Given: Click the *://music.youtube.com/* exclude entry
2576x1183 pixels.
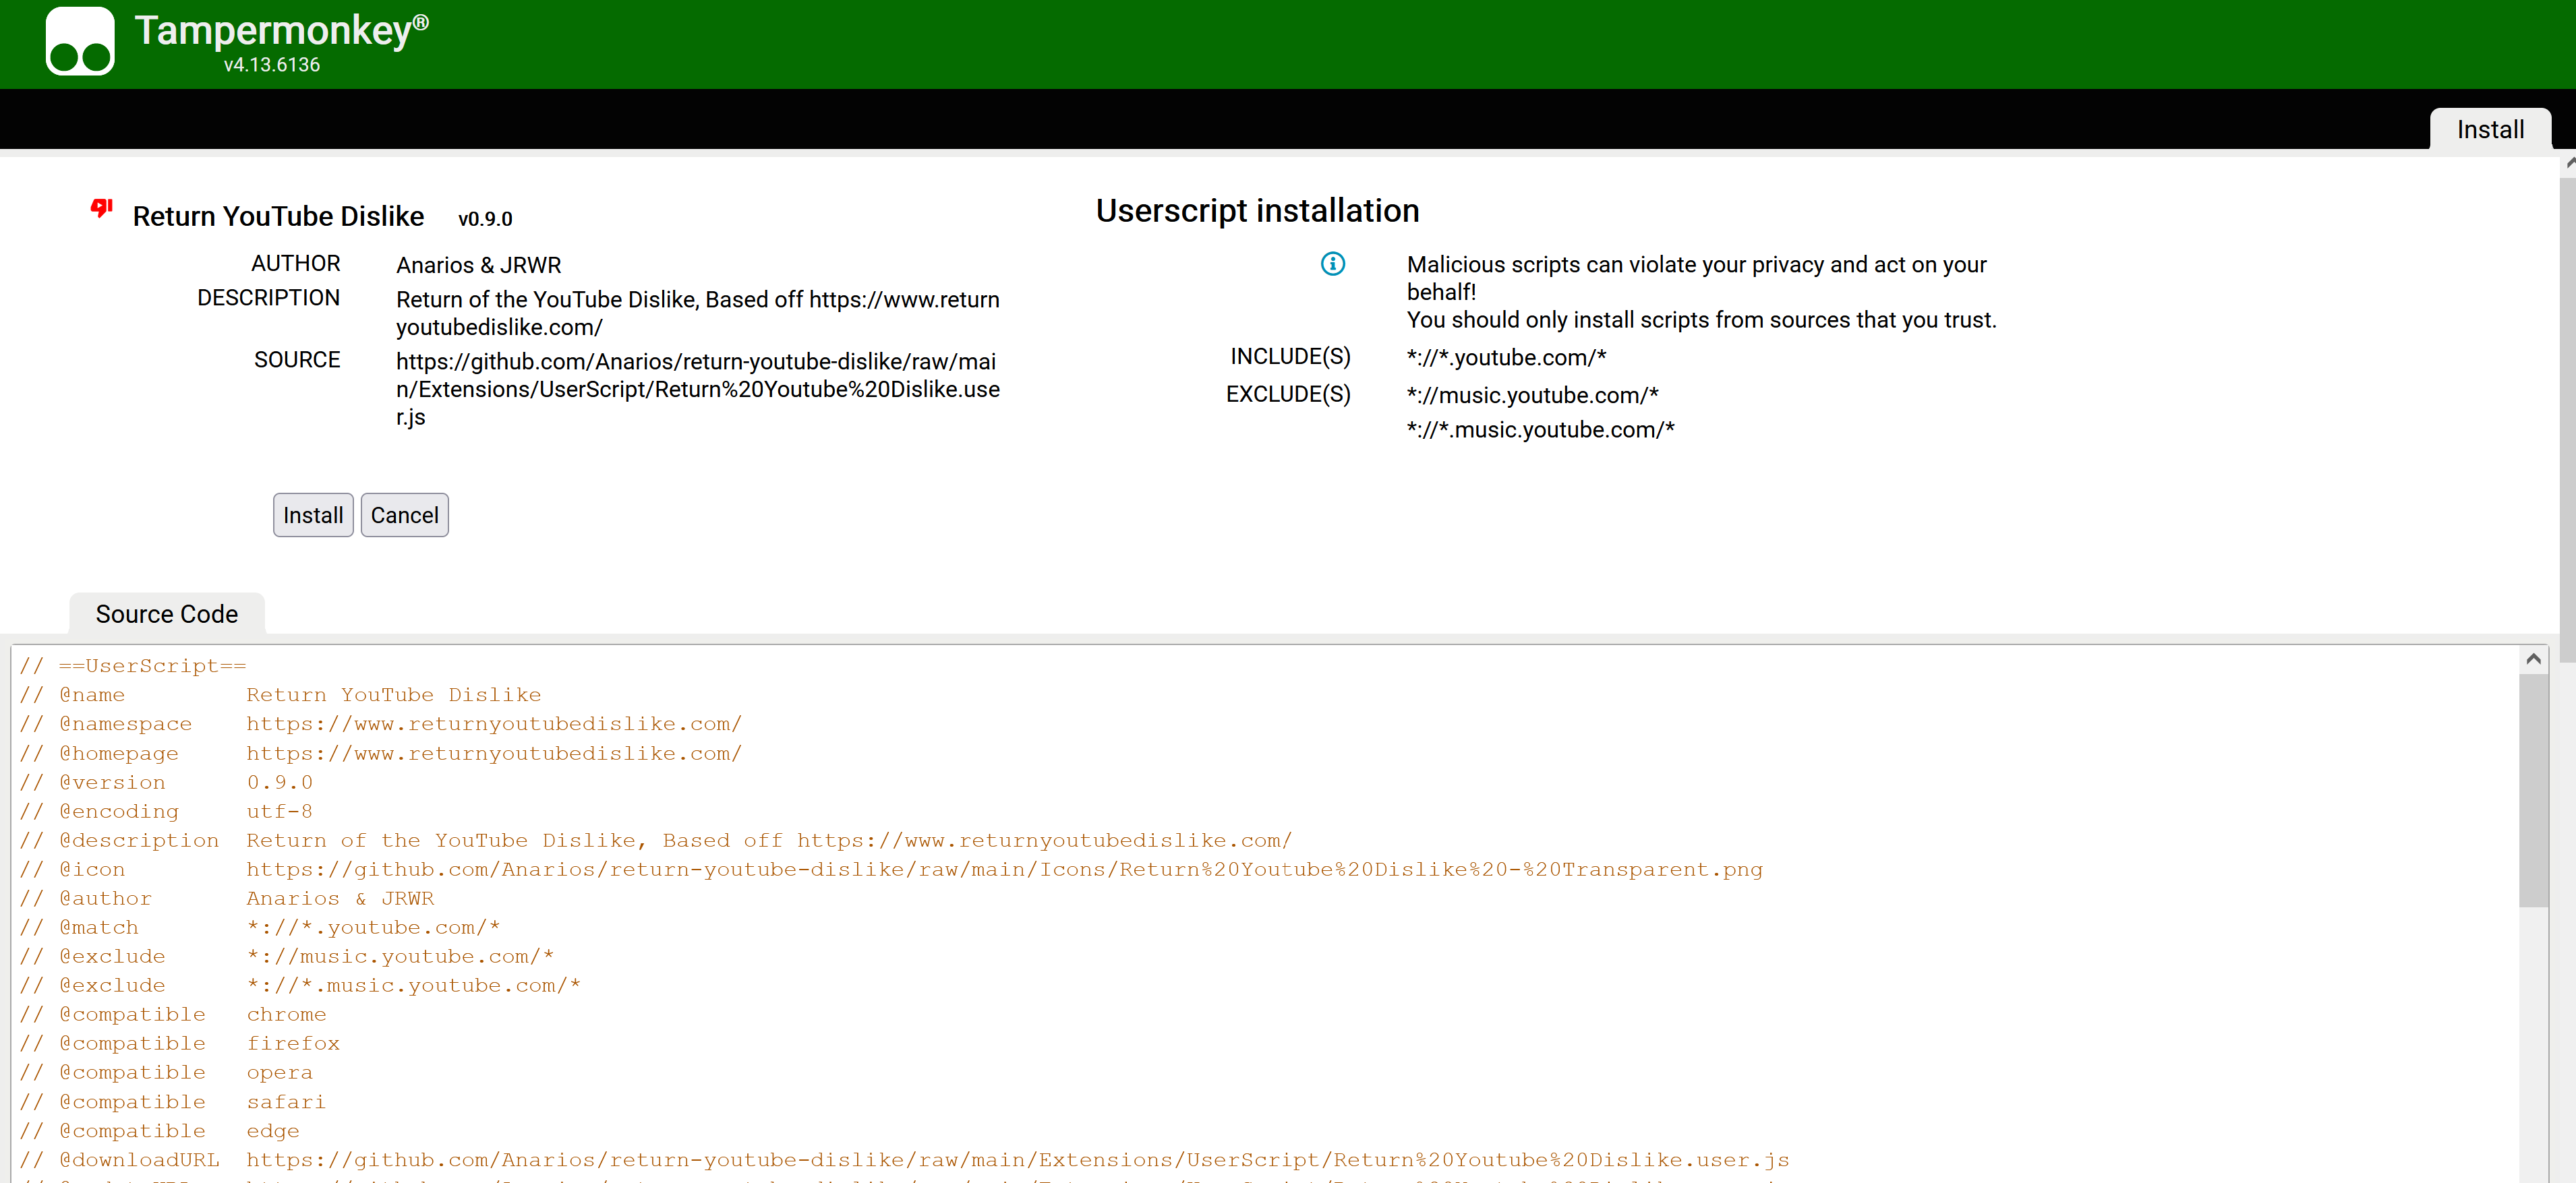Looking at the screenshot, I should point(1532,395).
